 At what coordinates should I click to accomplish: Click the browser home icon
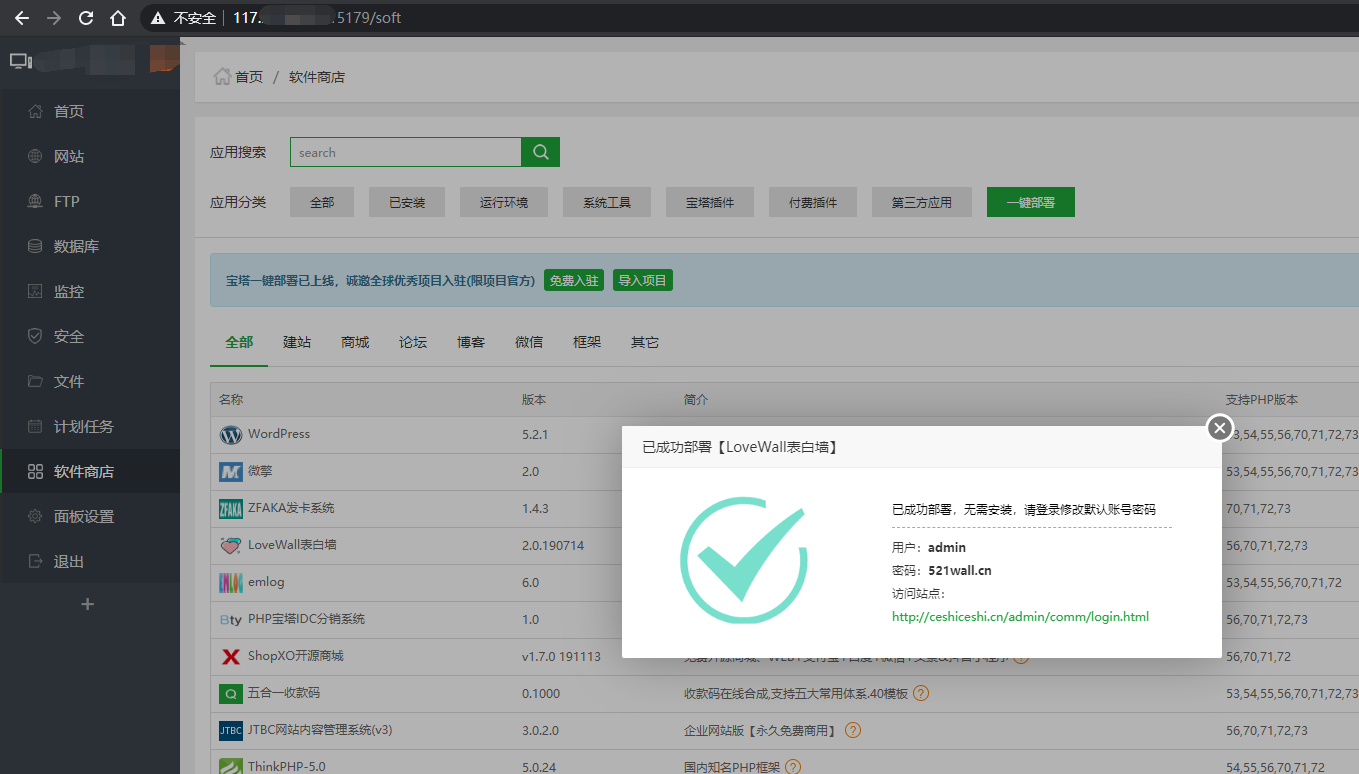point(118,17)
